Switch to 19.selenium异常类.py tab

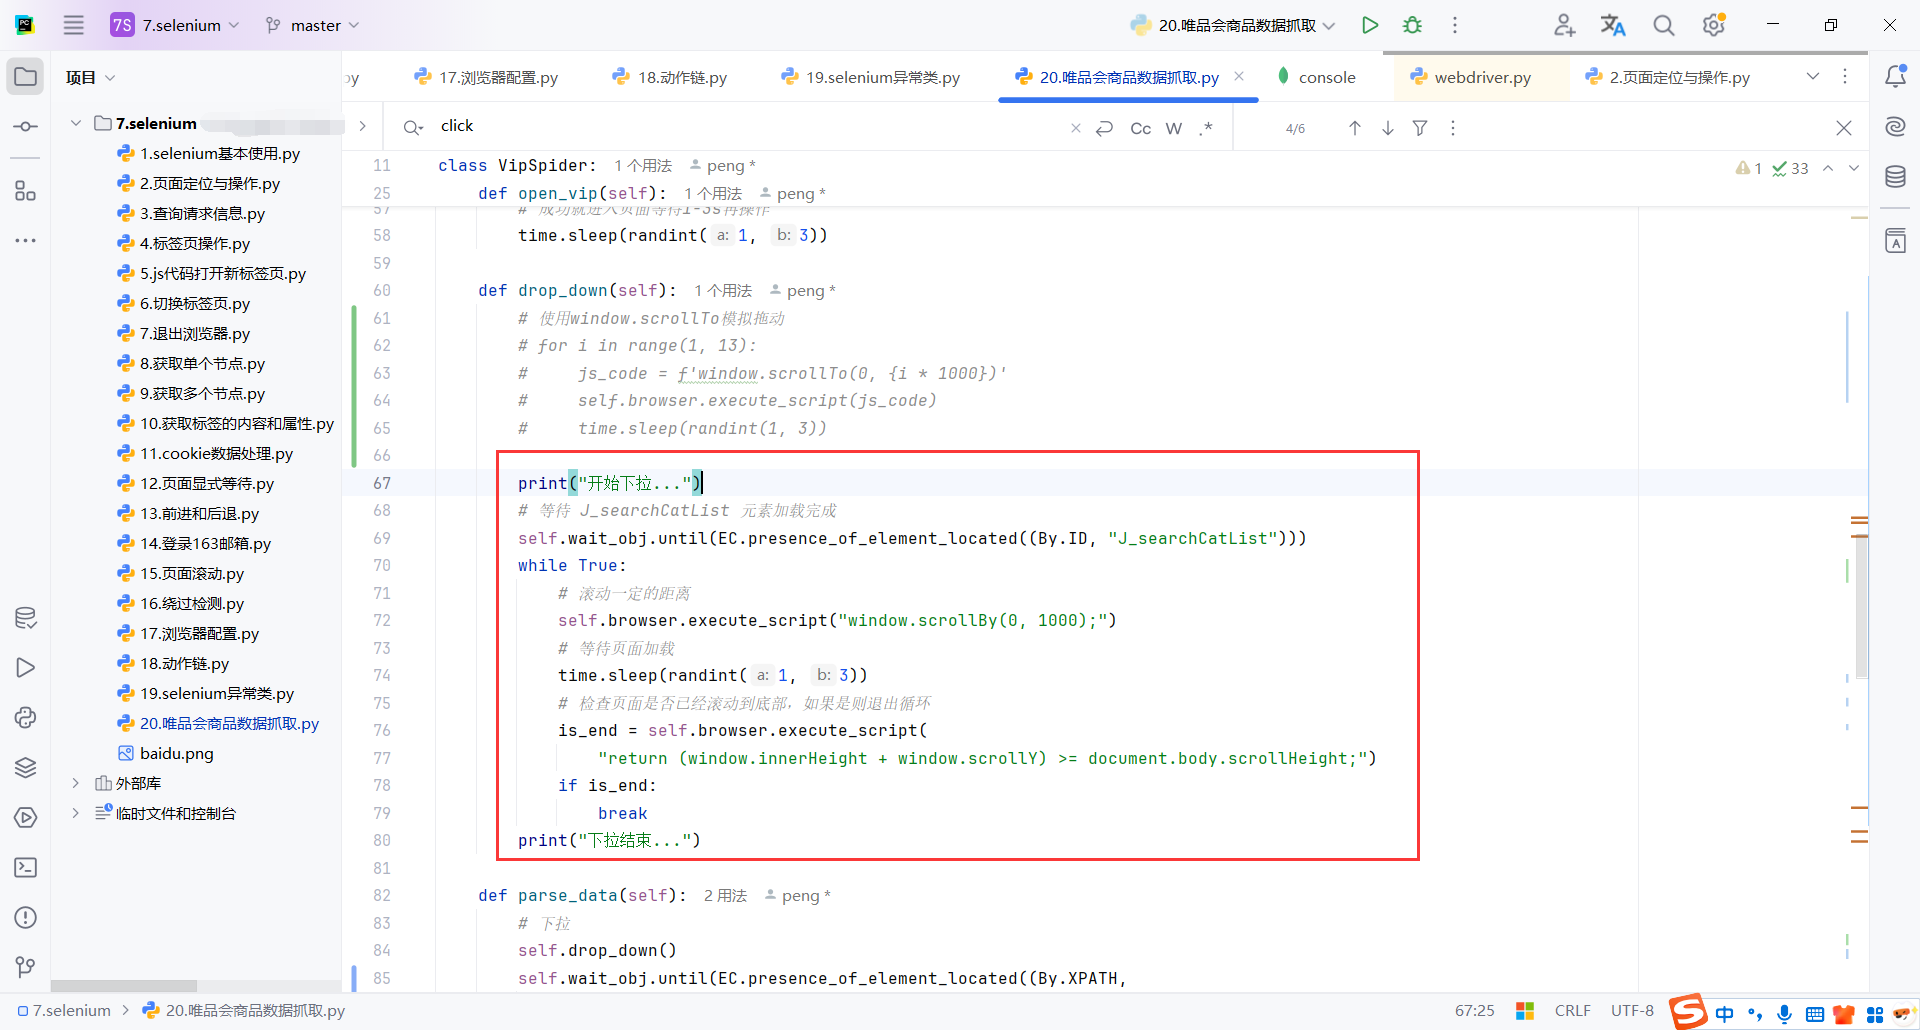tap(871, 77)
